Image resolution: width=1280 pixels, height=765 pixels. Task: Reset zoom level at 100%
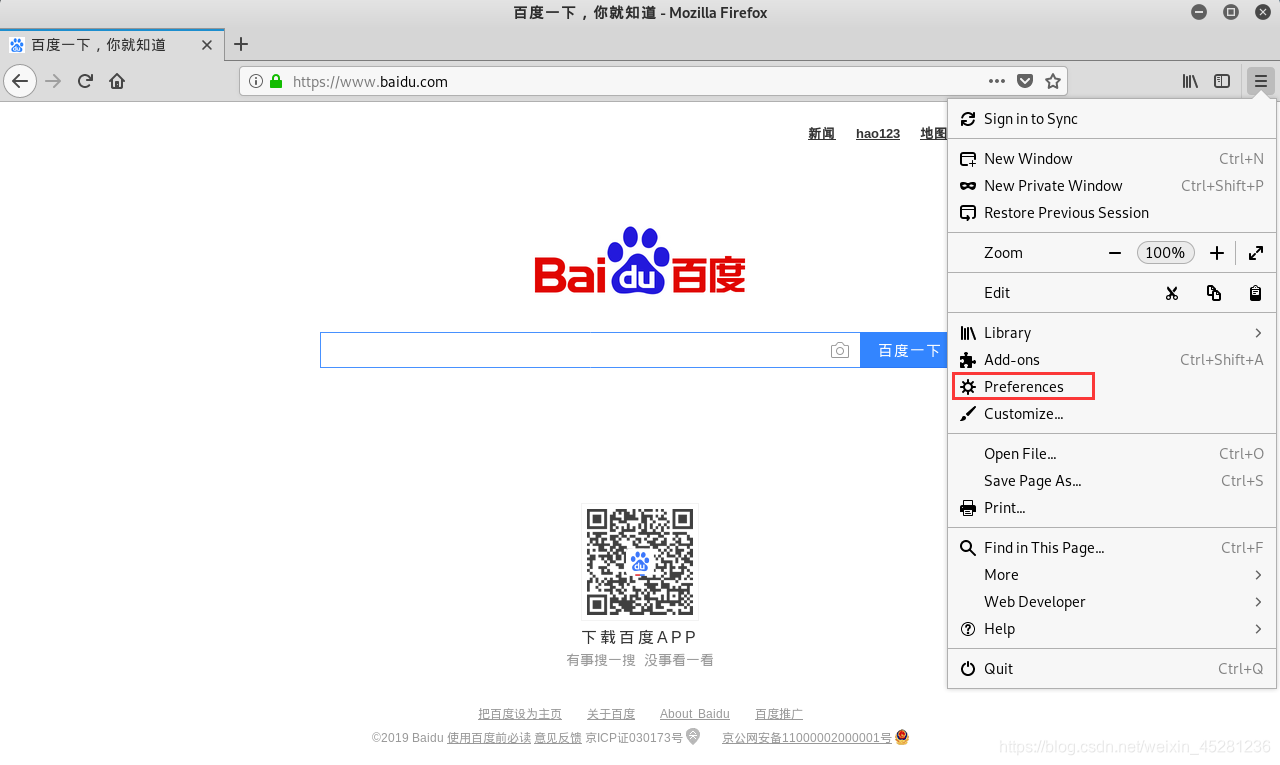[1165, 253]
